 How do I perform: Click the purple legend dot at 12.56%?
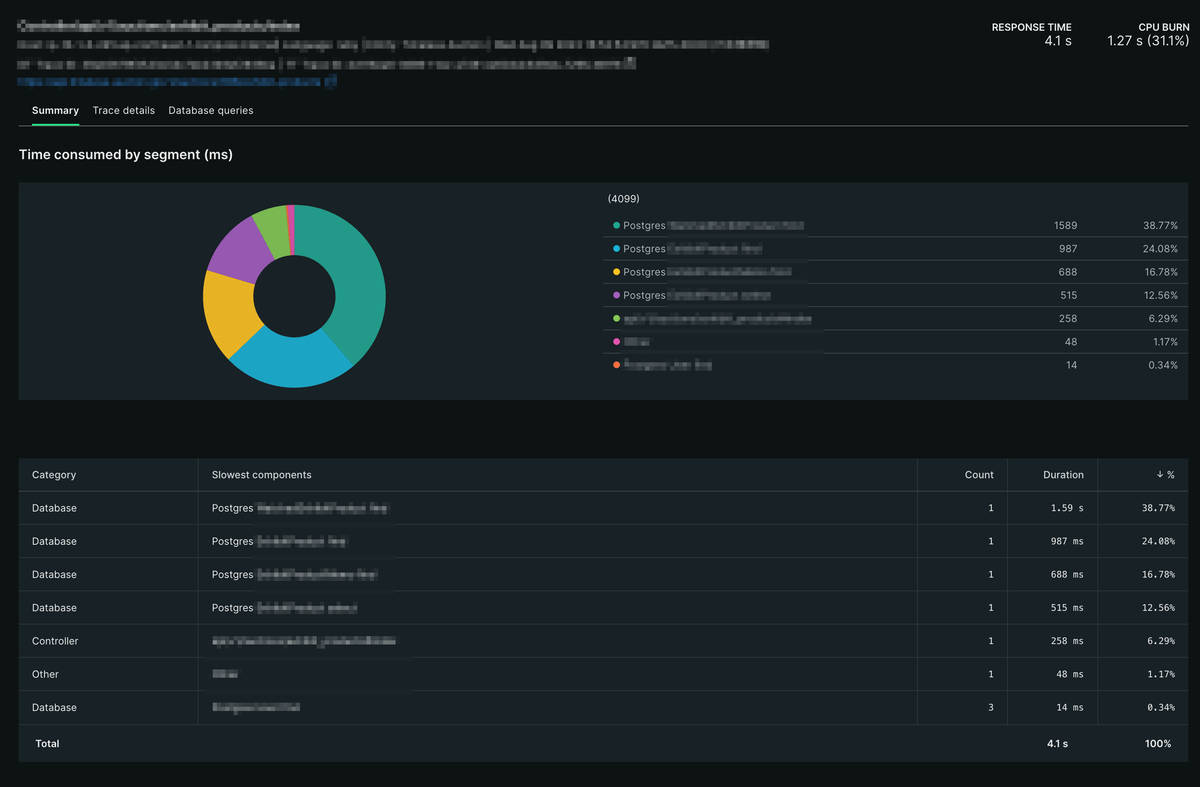616,295
